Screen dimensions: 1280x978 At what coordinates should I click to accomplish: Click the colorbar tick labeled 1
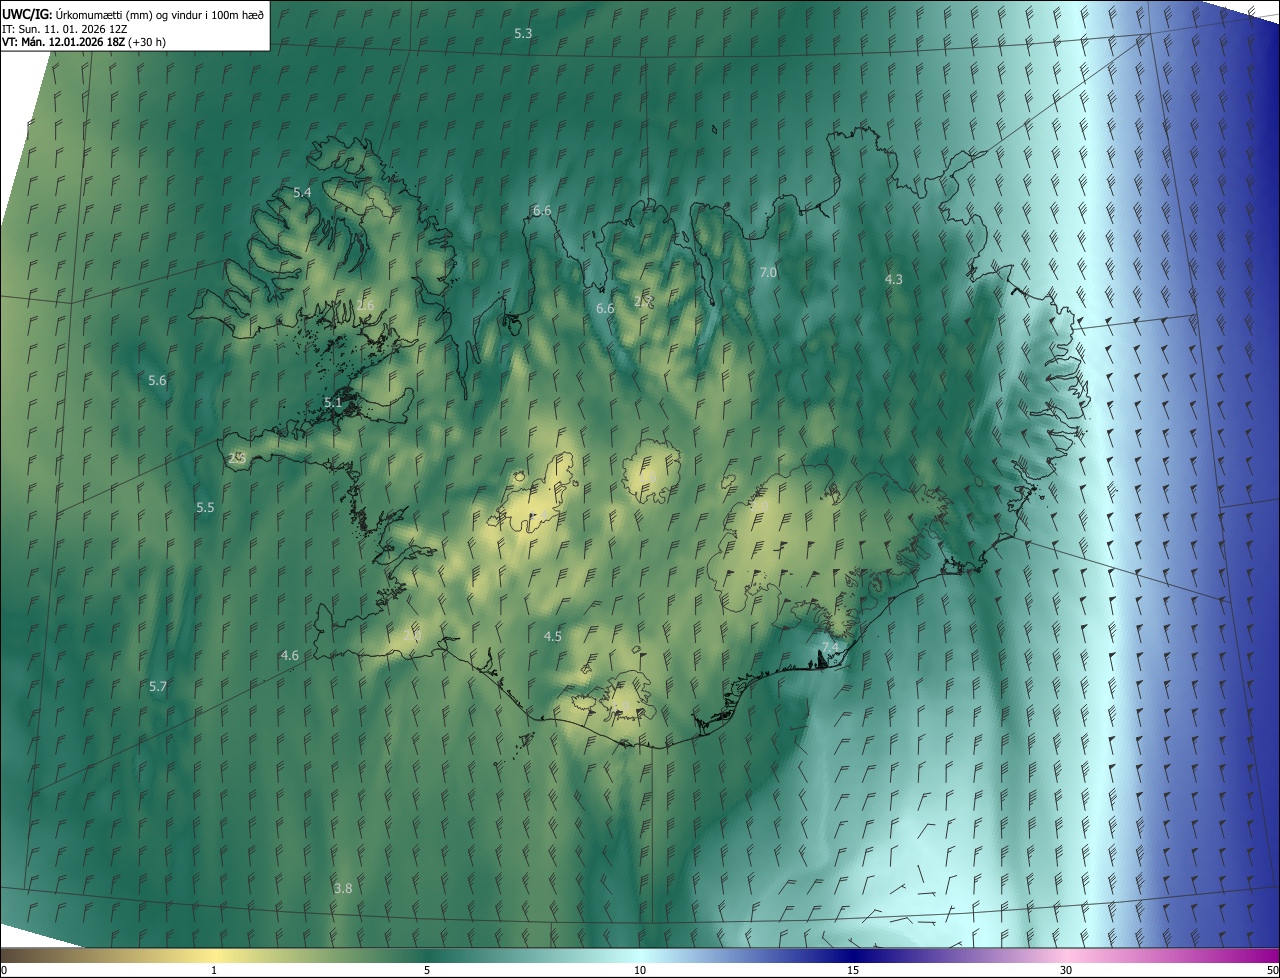coord(214,971)
